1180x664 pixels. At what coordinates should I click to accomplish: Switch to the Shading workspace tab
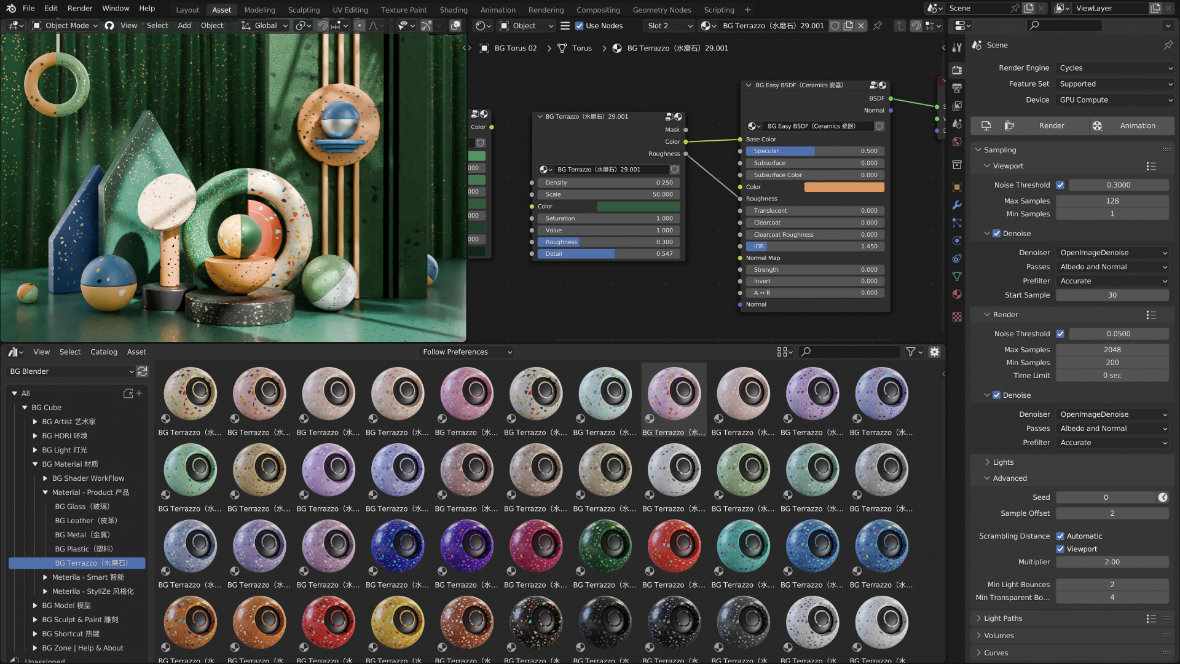[x=453, y=9]
